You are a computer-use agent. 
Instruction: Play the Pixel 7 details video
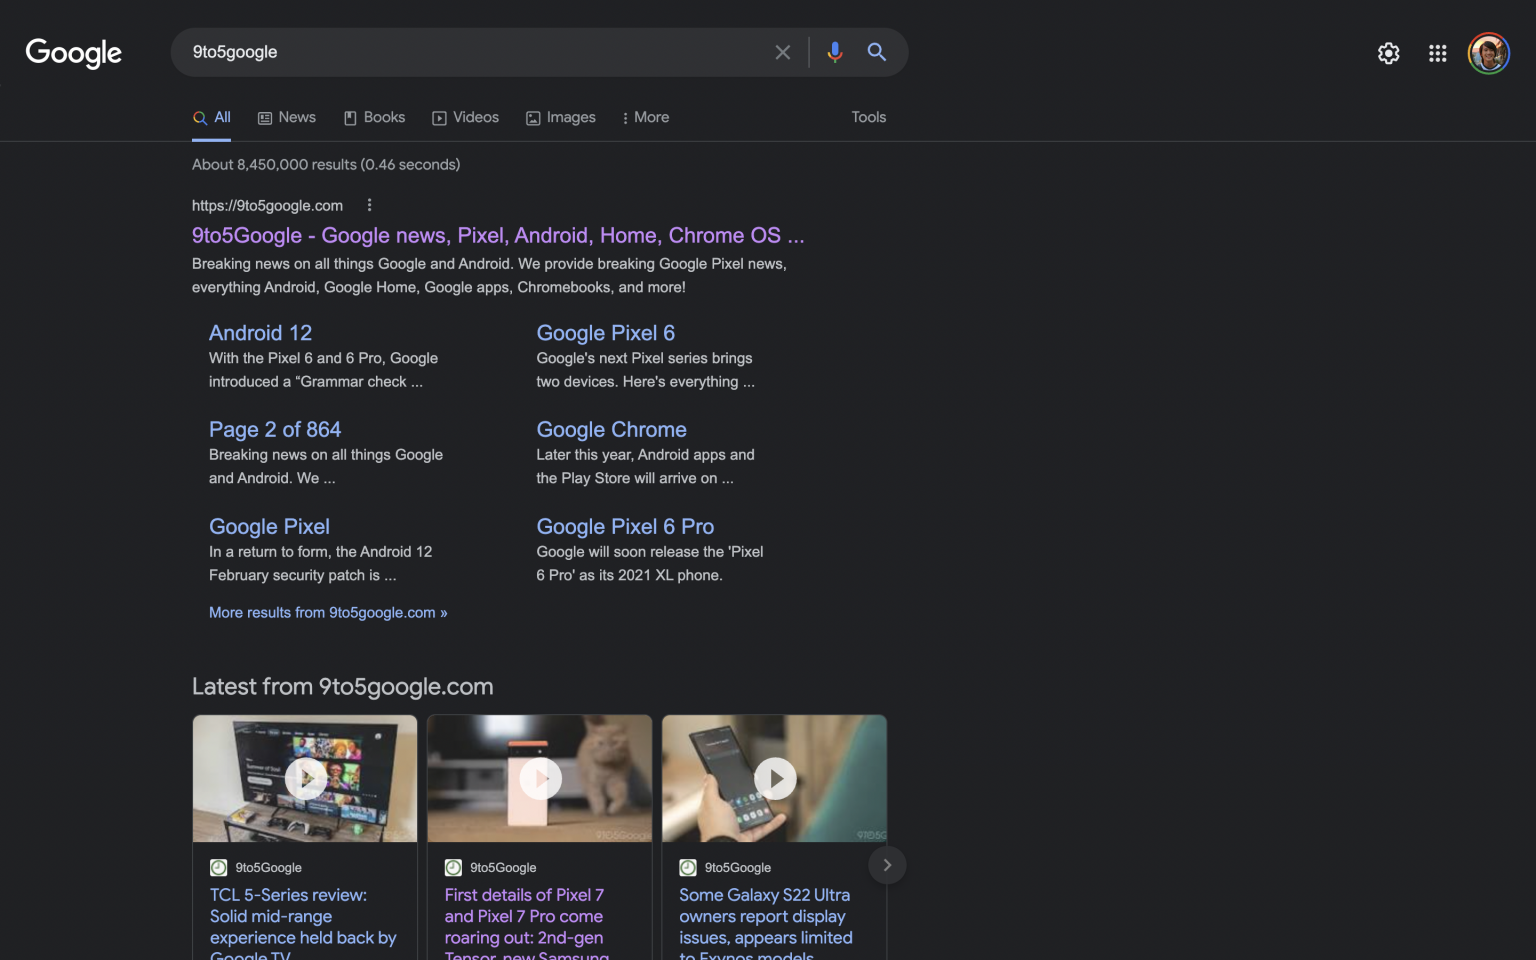click(x=539, y=778)
